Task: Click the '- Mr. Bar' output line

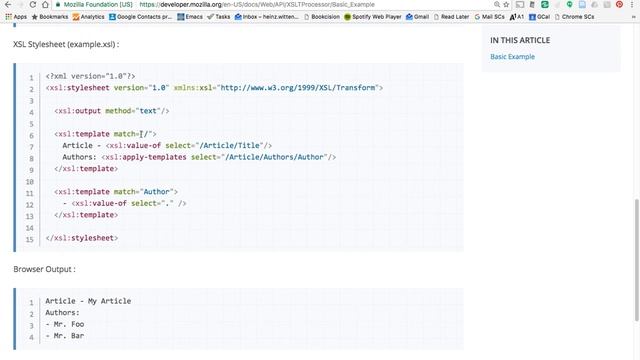Action: click(x=64, y=336)
